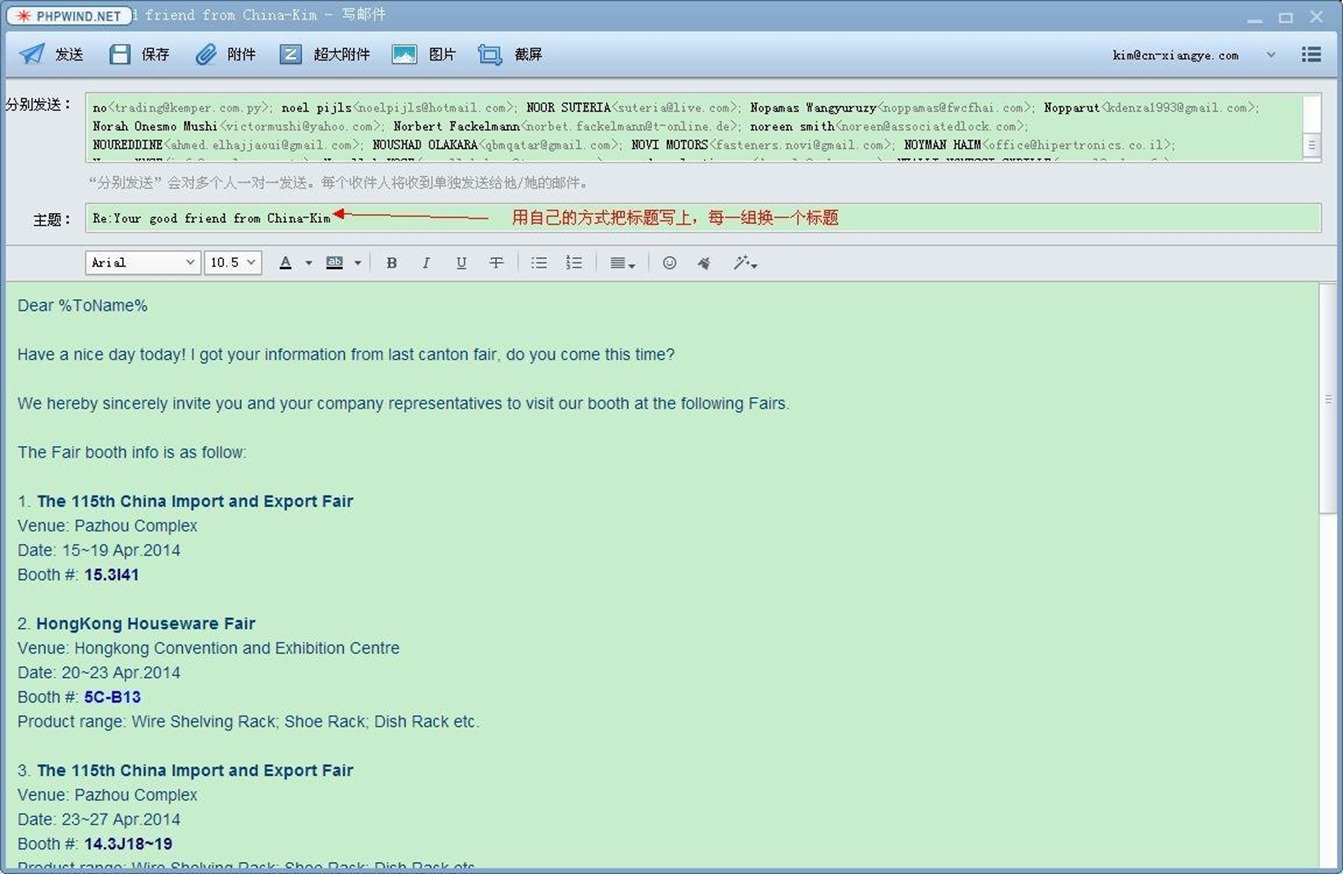Open the emoji smiley picker
Image resolution: width=1343 pixels, height=874 pixels.
coord(670,263)
